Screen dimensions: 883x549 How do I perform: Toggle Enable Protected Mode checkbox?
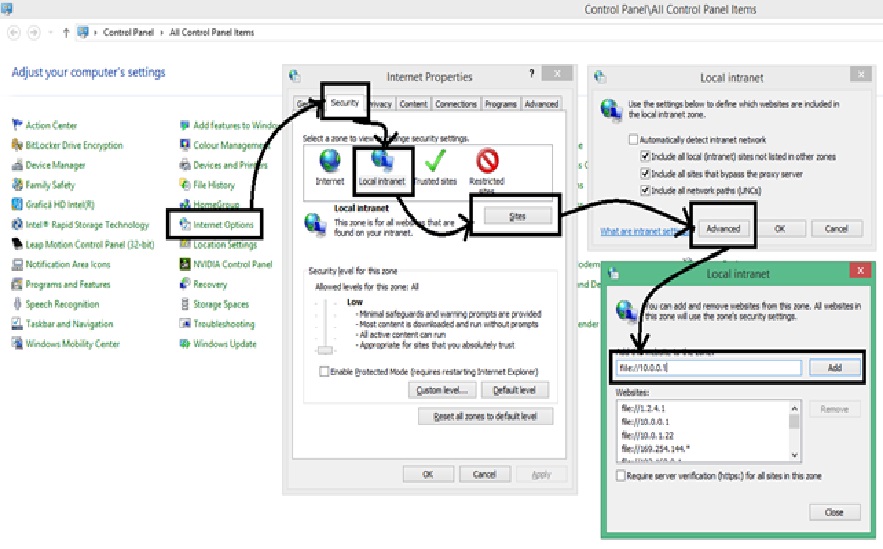click(x=324, y=372)
